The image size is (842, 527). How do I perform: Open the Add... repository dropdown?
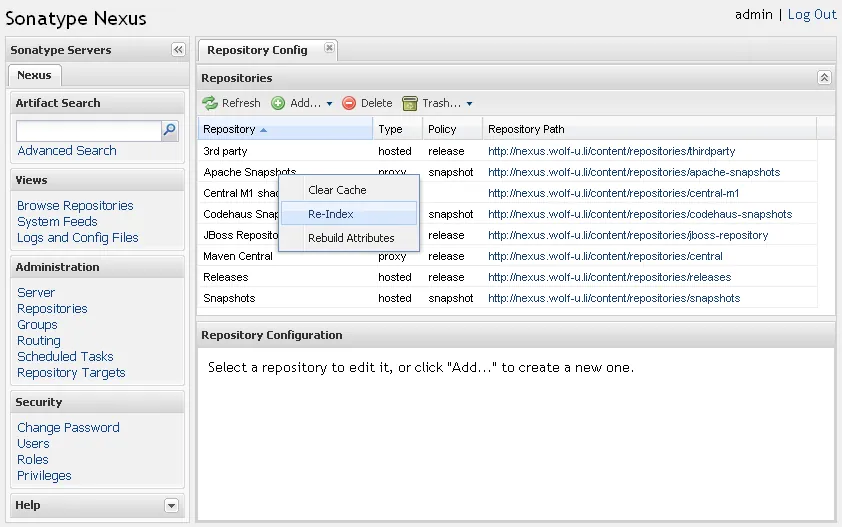tap(302, 103)
